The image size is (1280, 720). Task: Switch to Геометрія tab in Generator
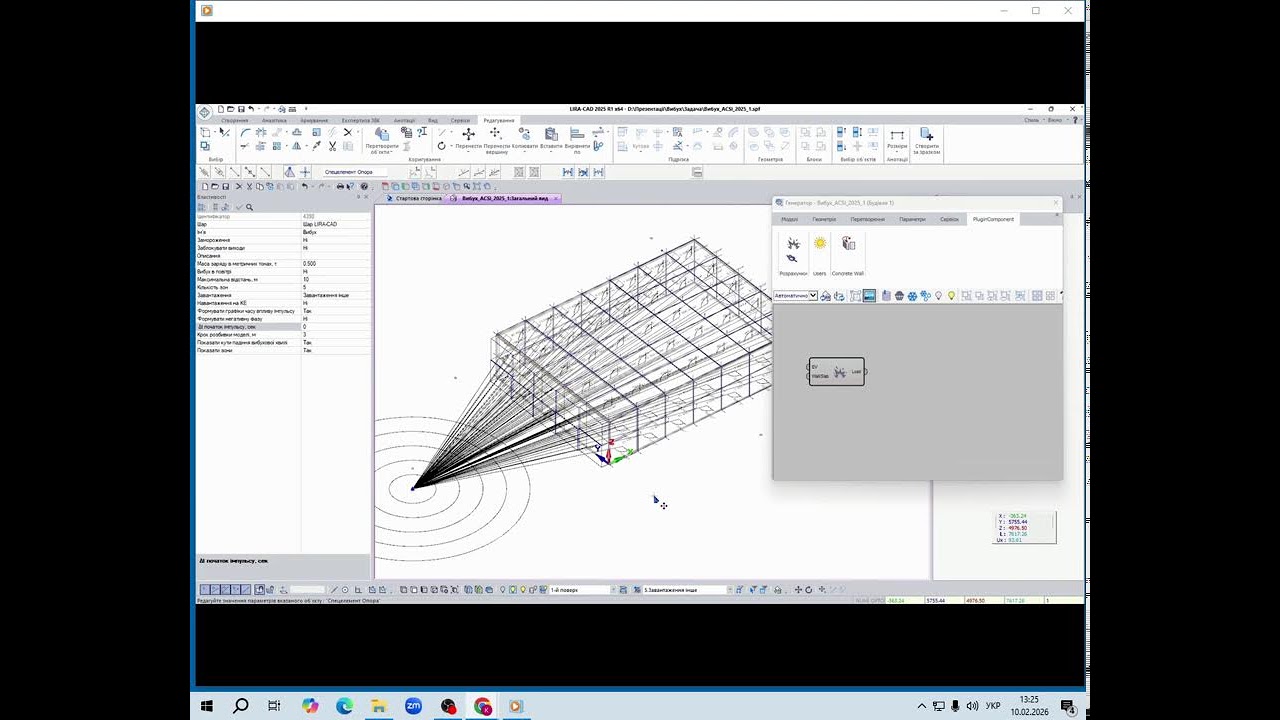(x=824, y=219)
